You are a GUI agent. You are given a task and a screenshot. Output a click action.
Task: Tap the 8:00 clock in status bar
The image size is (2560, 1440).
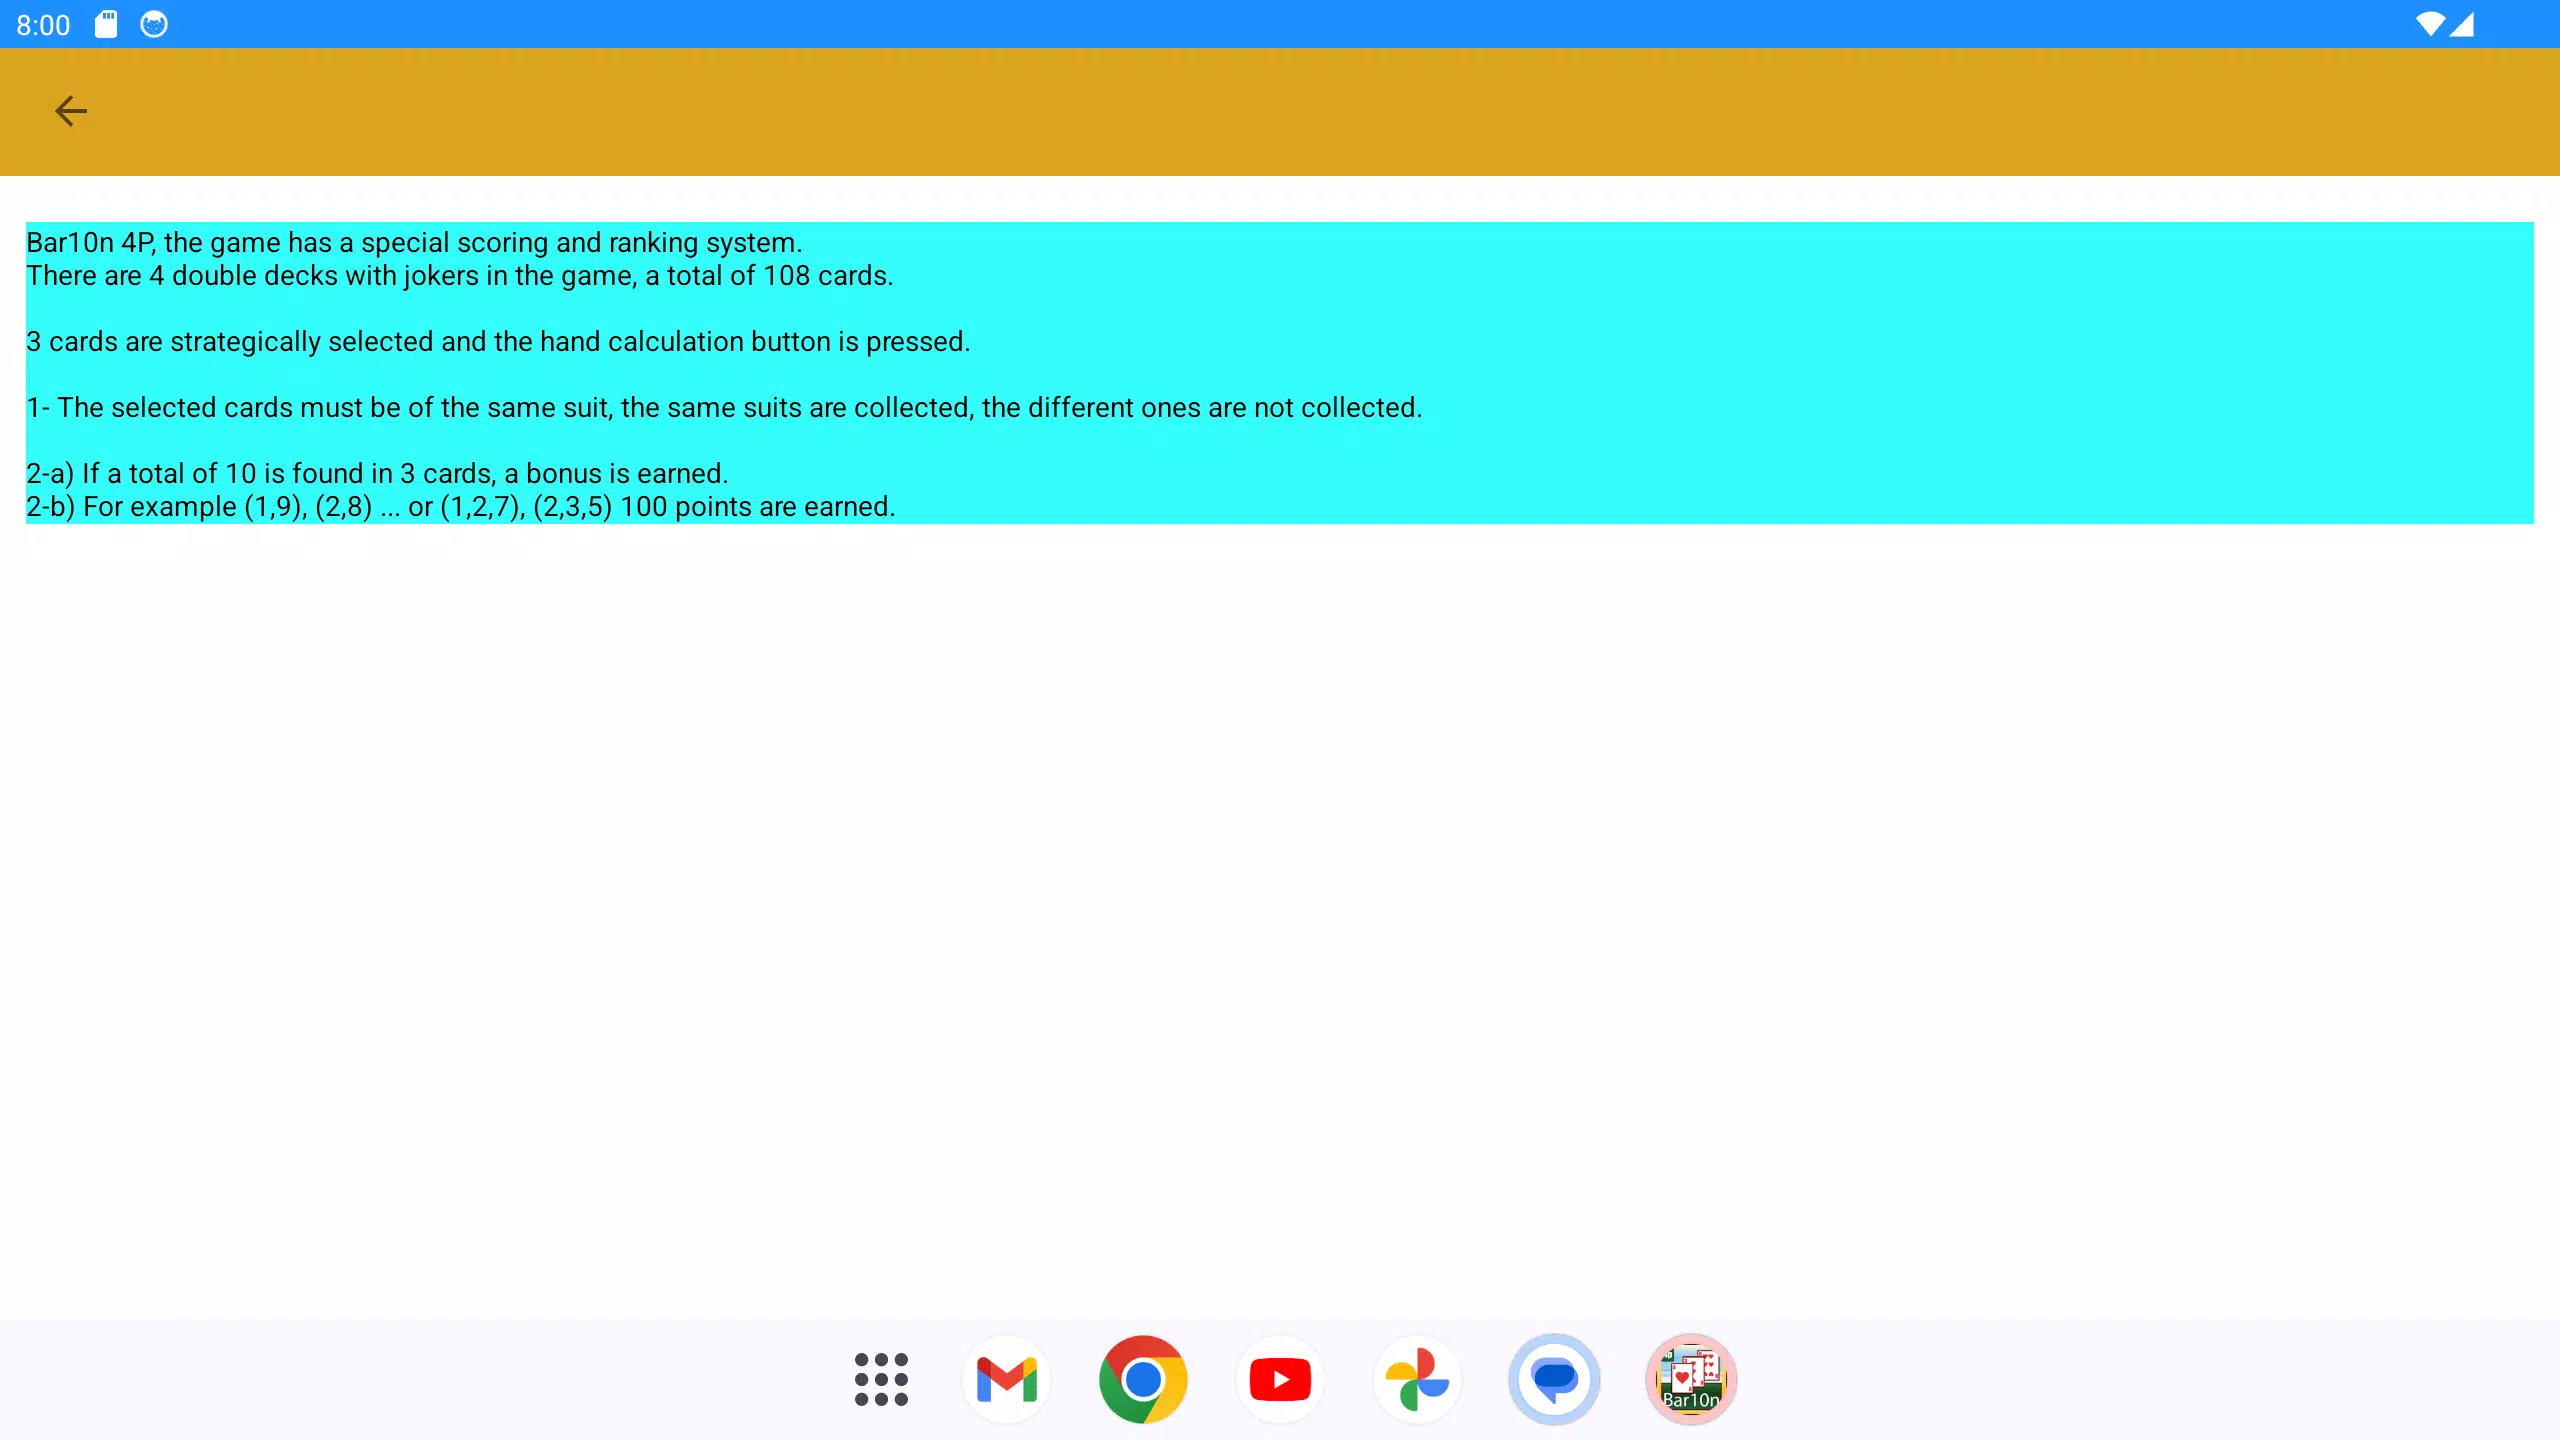coord(43,25)
